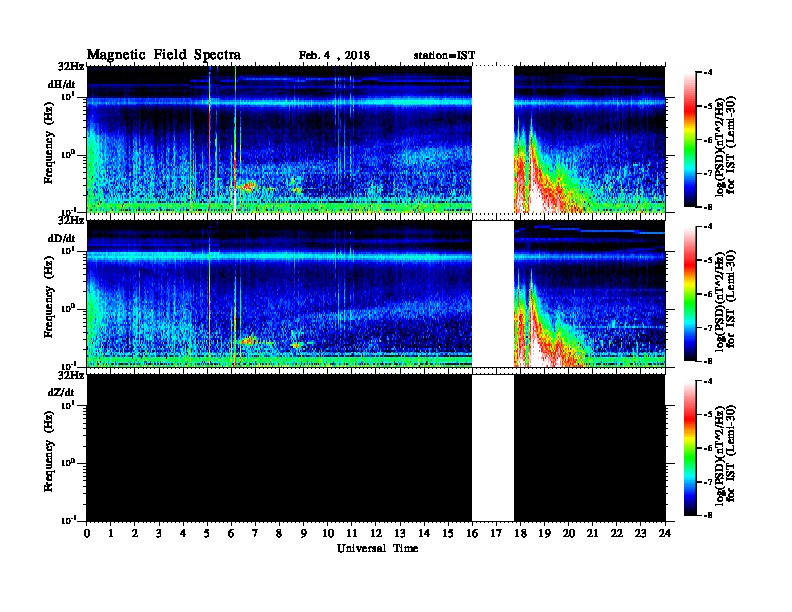The width and height of the screenshot is (792, 612).
Task: Click the "Frequency (Hz)" label of dD/dt panel
Action: point(48,297)
